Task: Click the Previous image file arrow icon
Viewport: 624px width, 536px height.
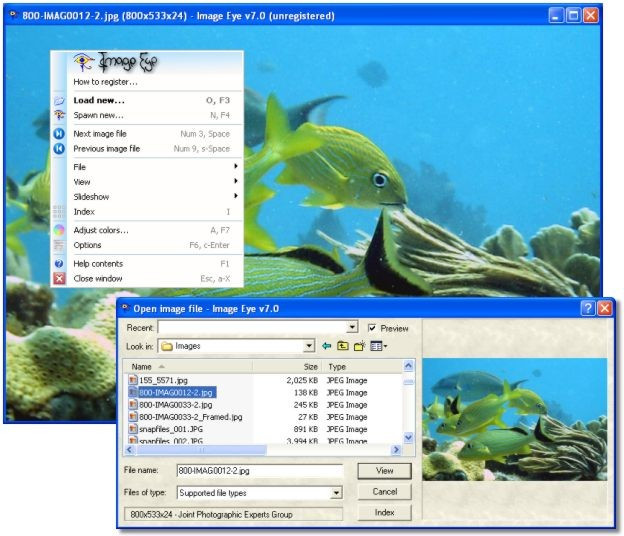Action: click(x=59, y=149)
